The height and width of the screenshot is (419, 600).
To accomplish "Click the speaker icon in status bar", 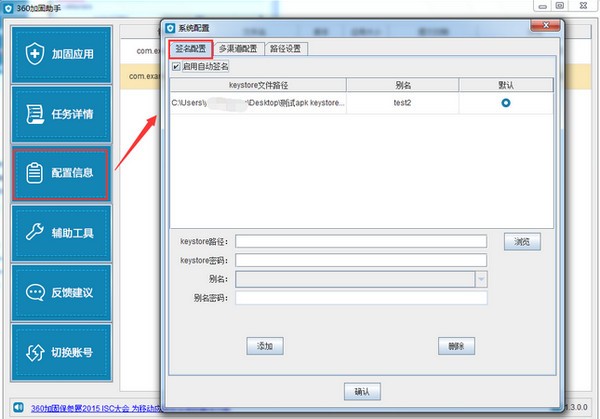I will (19, 408).
